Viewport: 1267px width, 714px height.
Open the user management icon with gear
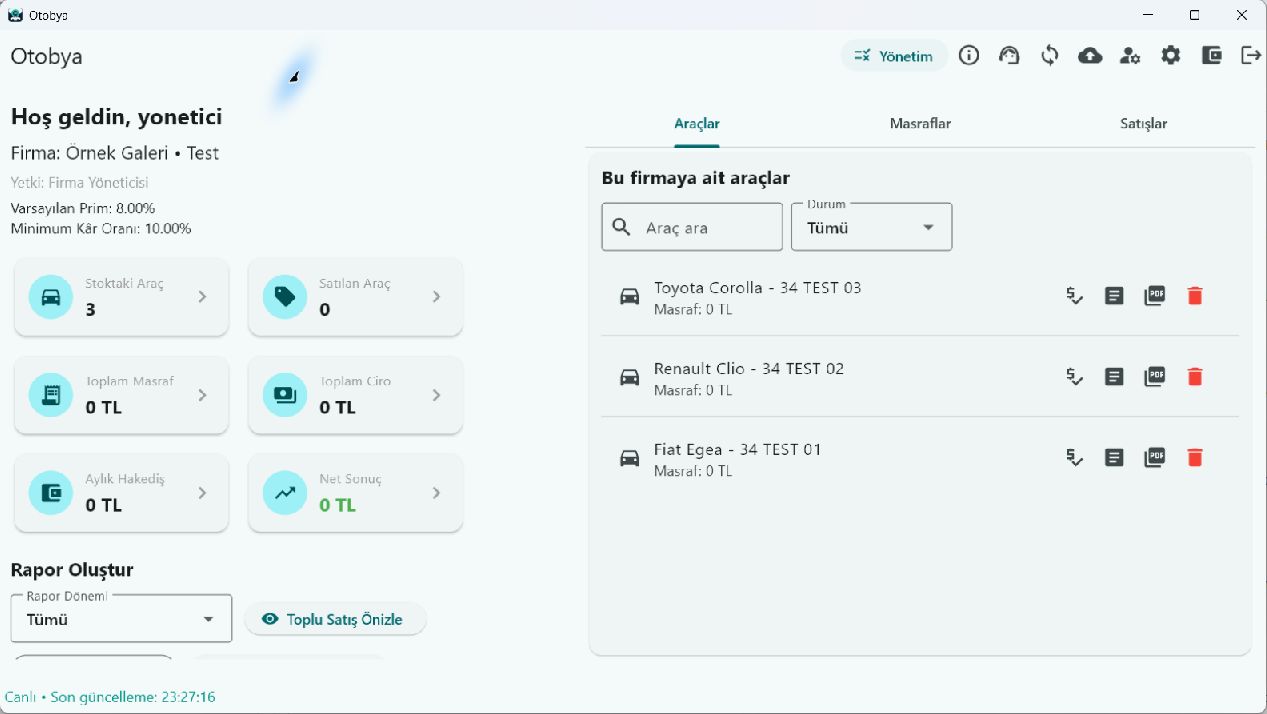pos(1130,56)
